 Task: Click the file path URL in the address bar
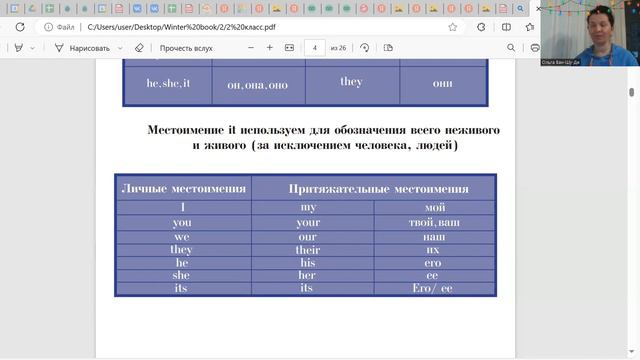[x=182, y=27]
